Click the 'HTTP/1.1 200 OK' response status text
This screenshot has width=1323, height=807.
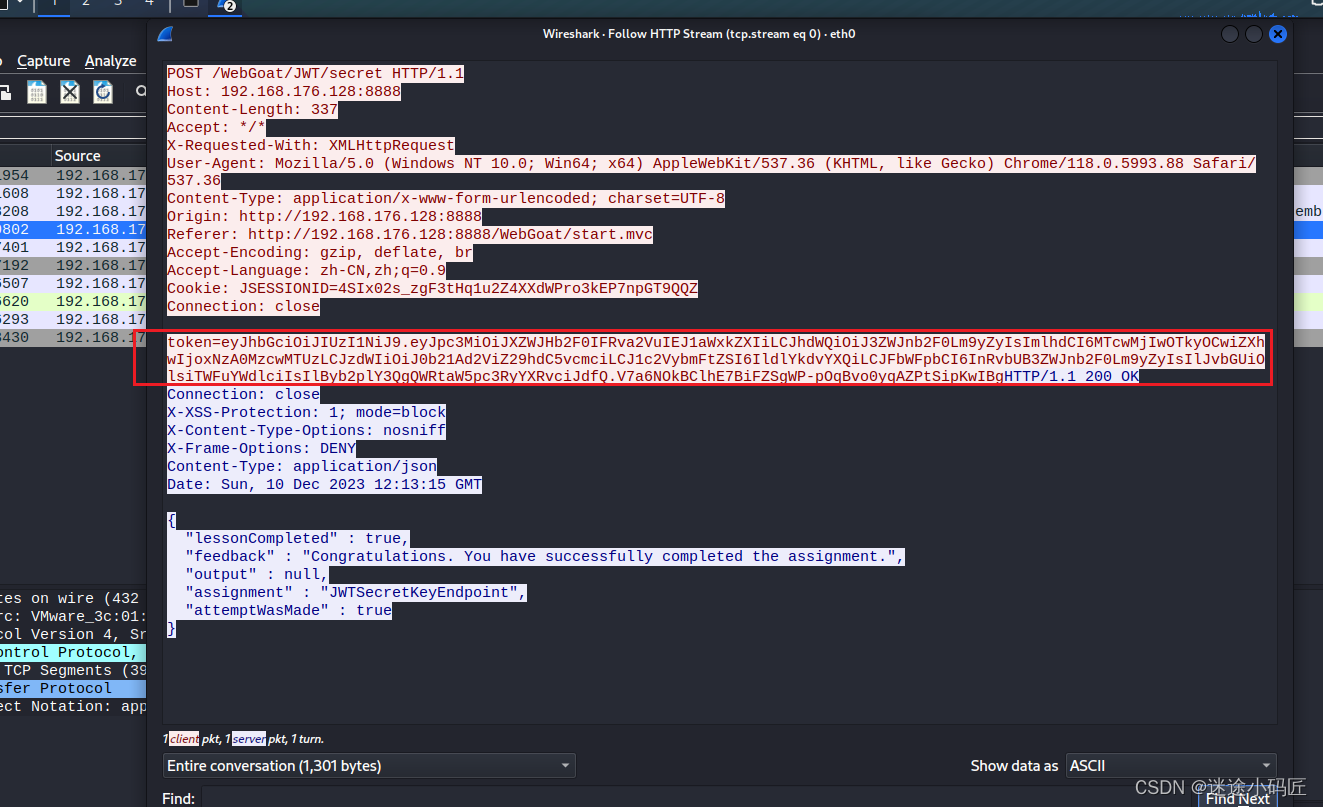(1072, 377)
